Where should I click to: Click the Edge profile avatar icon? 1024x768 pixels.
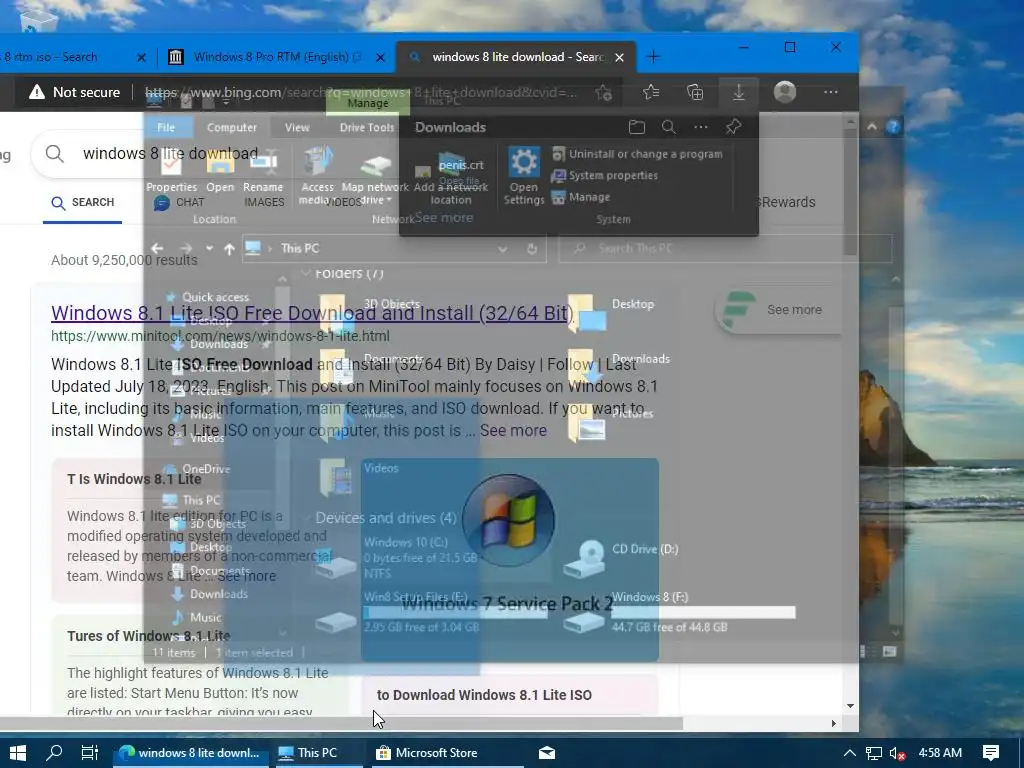coord(784,92)
